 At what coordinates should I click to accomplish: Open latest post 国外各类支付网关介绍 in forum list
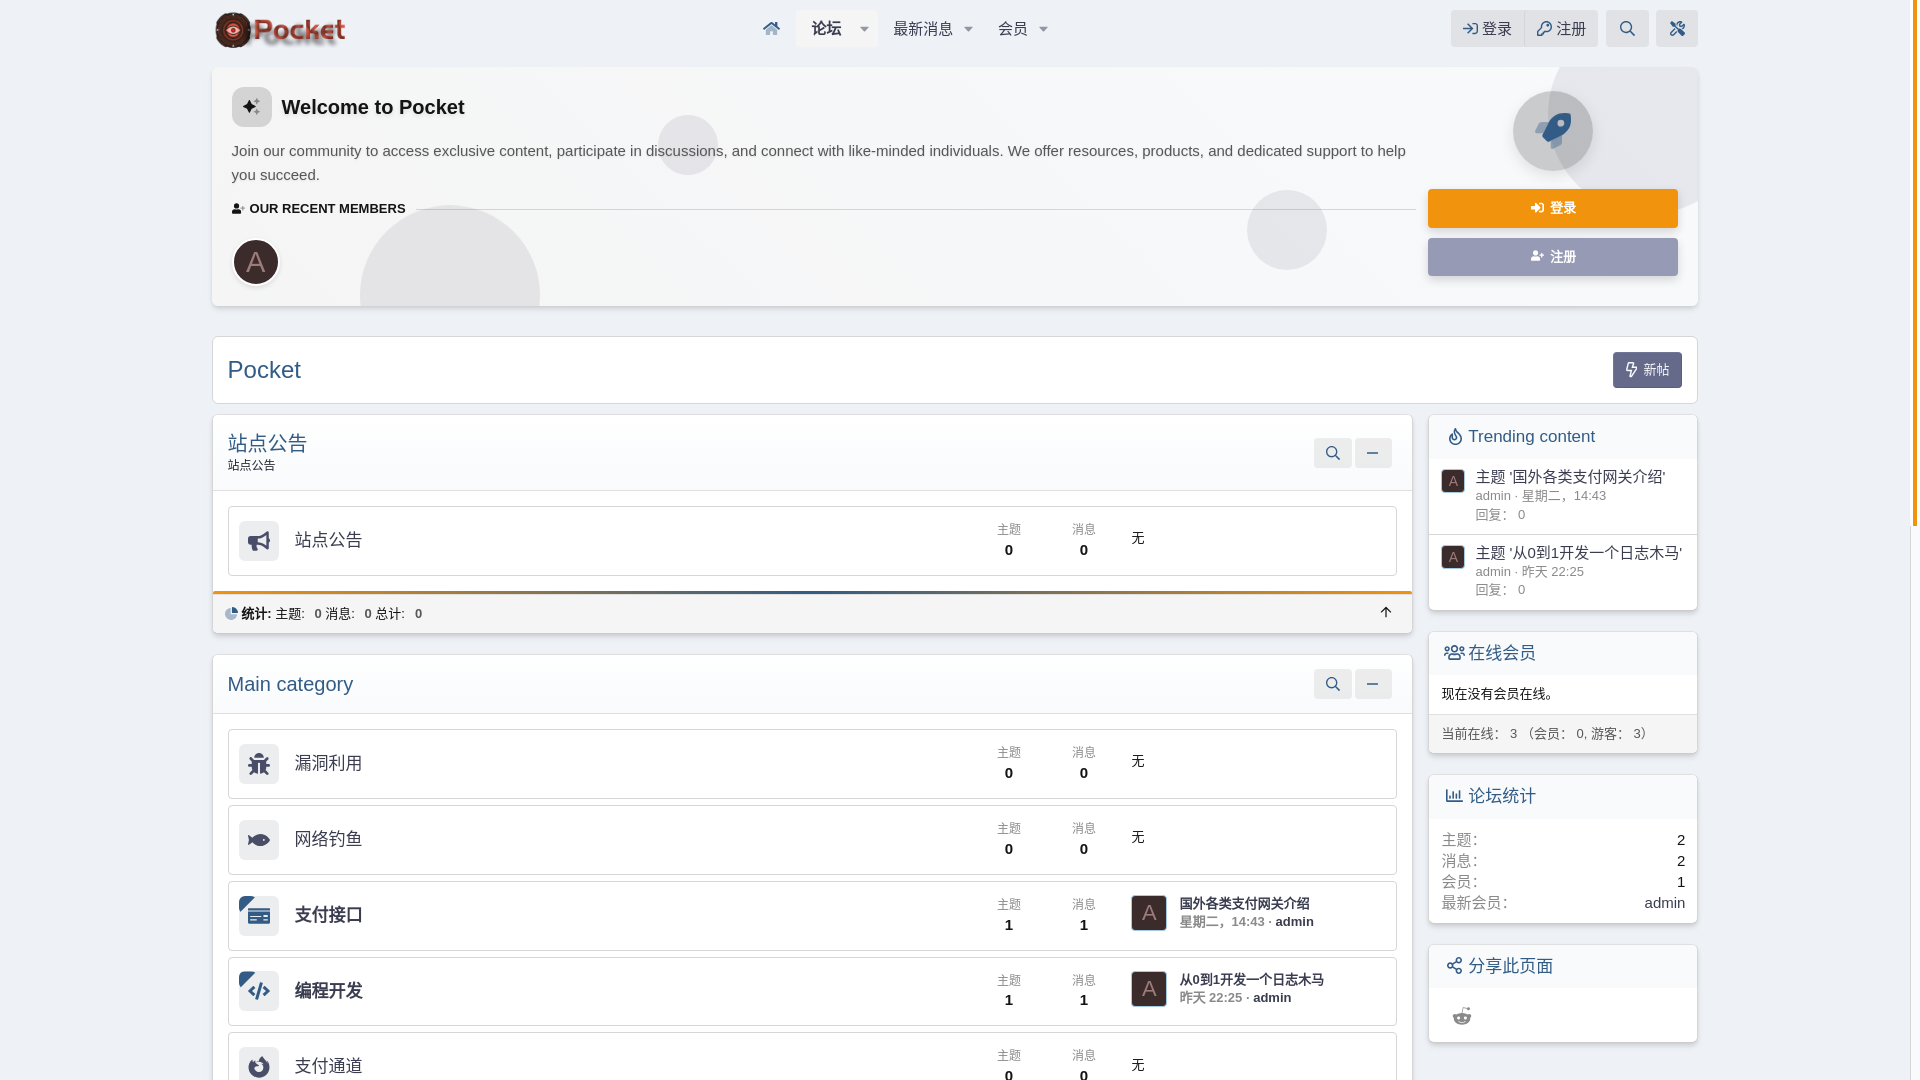[1244, 904]
